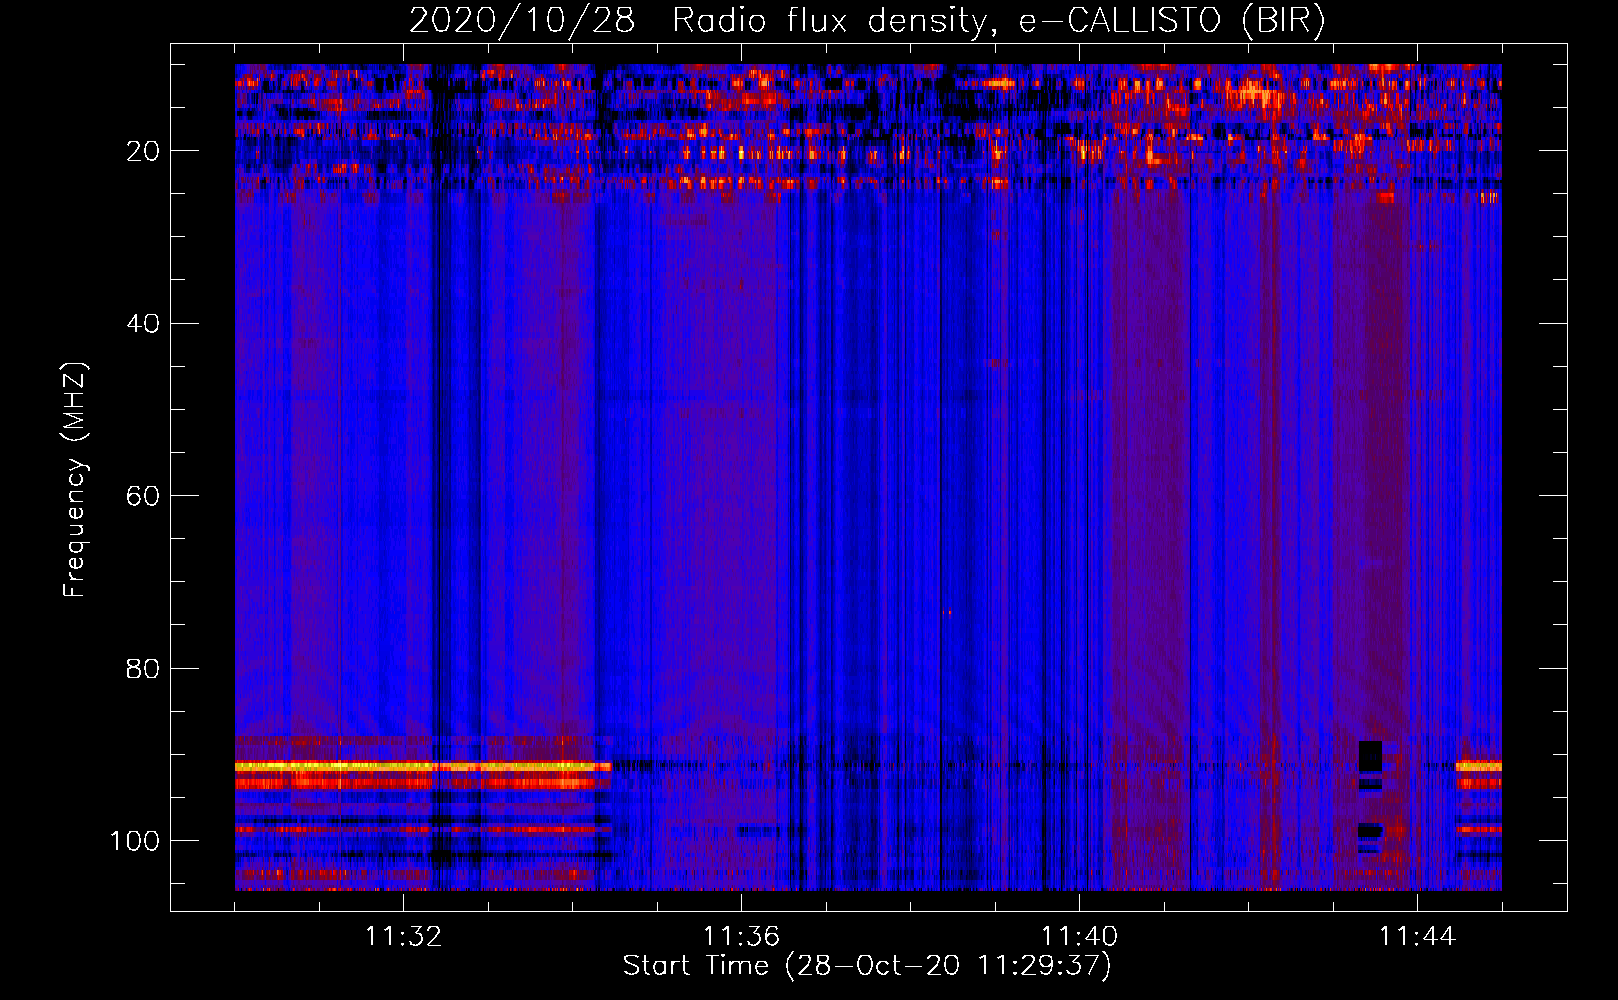The width and height of the screenshot is (1618, 1000).
Task: Click the date "2020/10/28" in the title
Action: click(522, 21)
